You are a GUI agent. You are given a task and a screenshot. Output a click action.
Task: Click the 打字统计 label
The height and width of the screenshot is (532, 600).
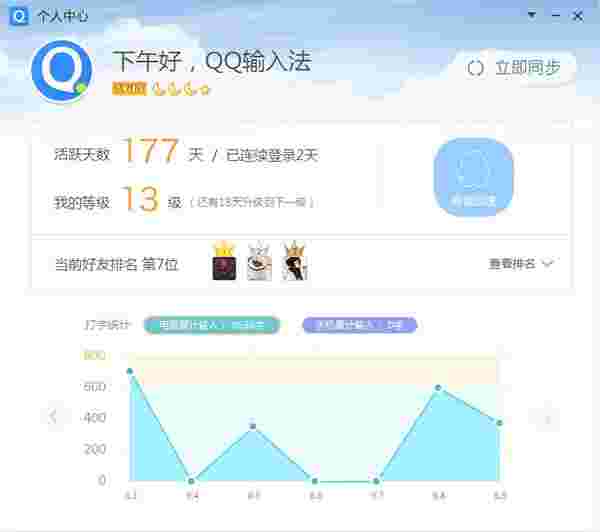(x=107, y=325)
